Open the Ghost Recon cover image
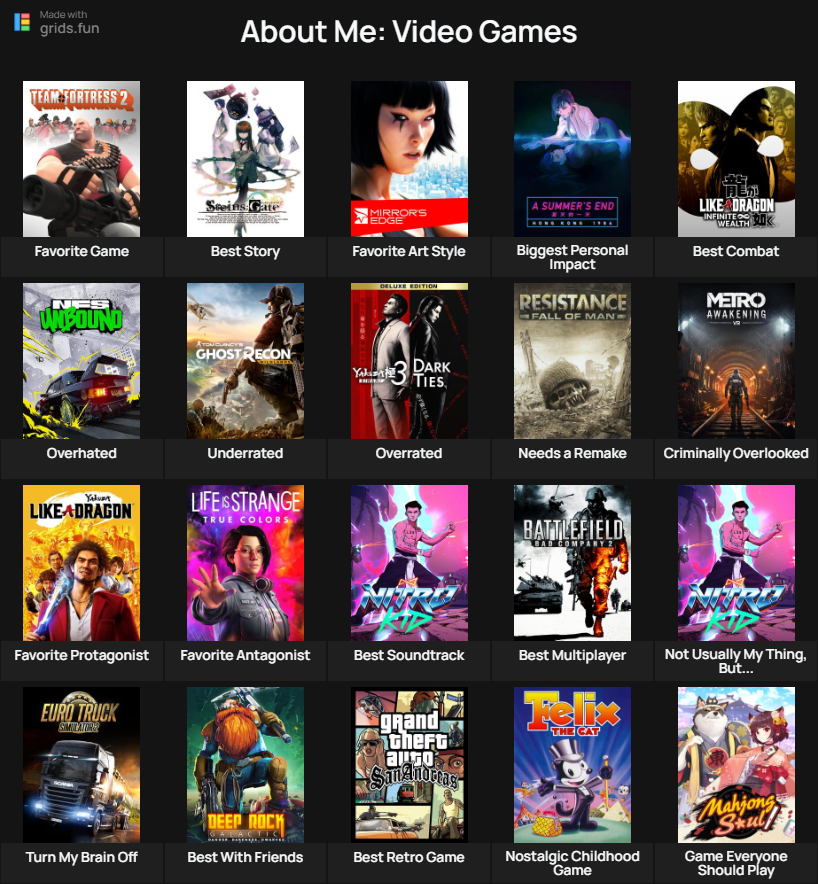 (x=245, y=361)
